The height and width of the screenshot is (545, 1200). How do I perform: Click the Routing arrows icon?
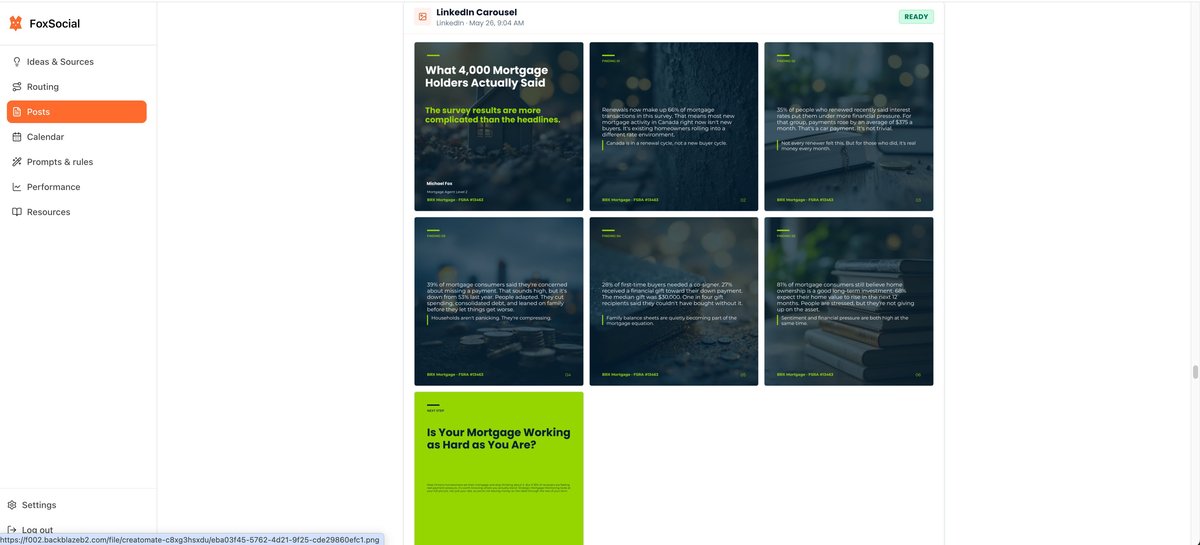pos(17,87)
